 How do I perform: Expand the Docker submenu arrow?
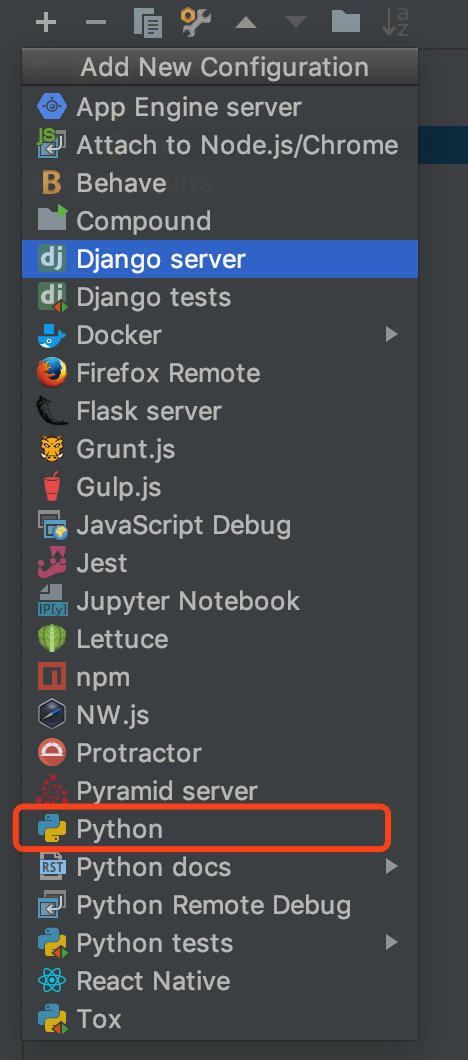[392, 334]
